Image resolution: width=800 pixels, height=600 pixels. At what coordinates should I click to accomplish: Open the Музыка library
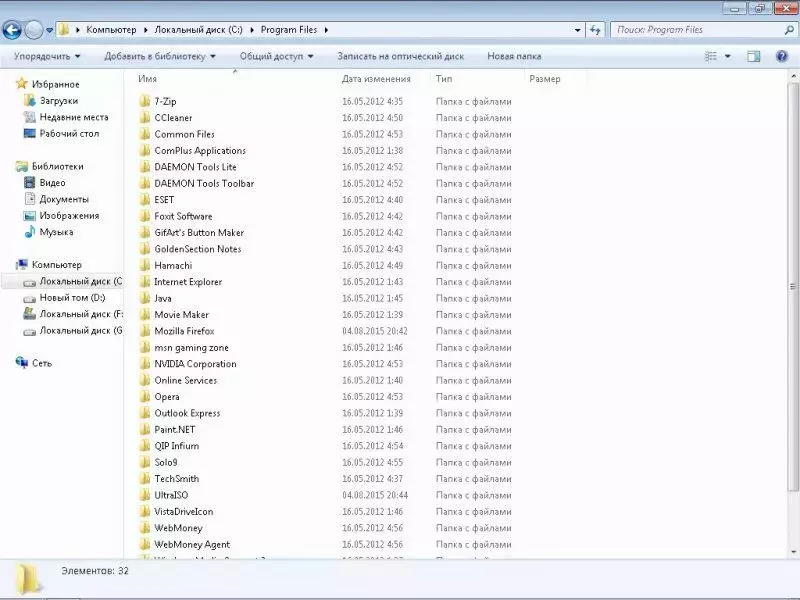(56, 232)
